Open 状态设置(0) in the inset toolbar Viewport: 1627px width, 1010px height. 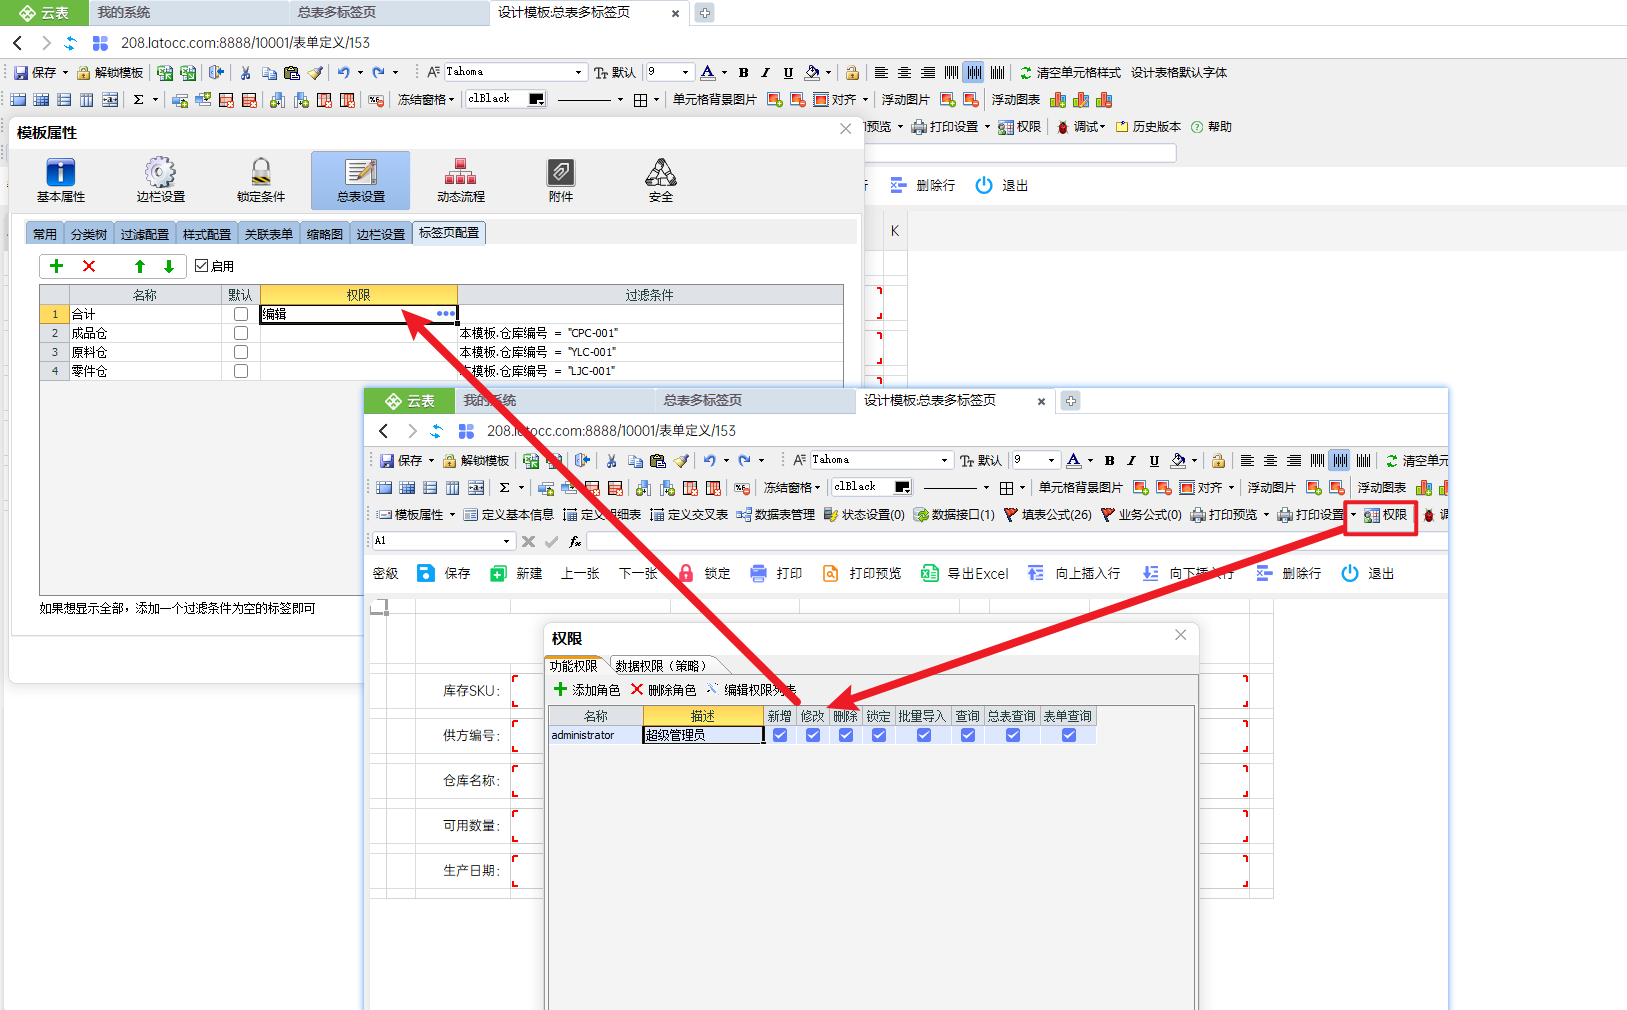coord(864,515)
